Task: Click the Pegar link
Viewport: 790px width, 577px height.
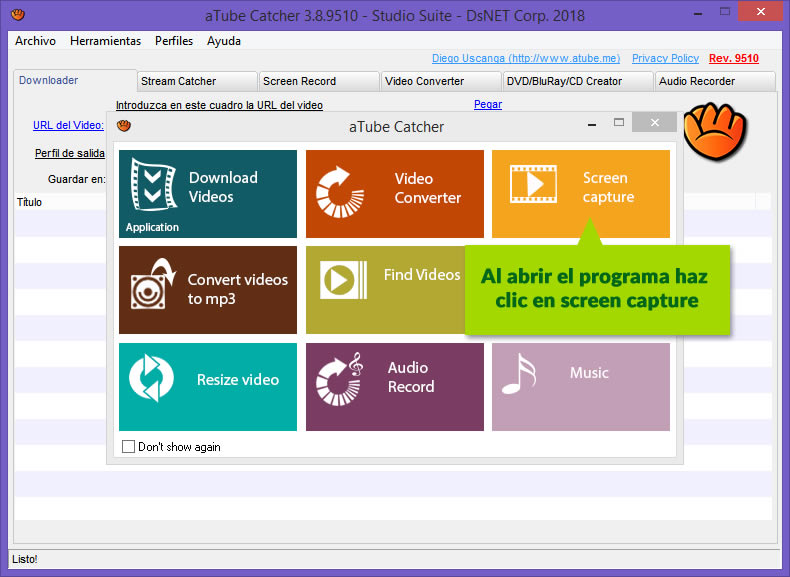Action: click(488, 104)
